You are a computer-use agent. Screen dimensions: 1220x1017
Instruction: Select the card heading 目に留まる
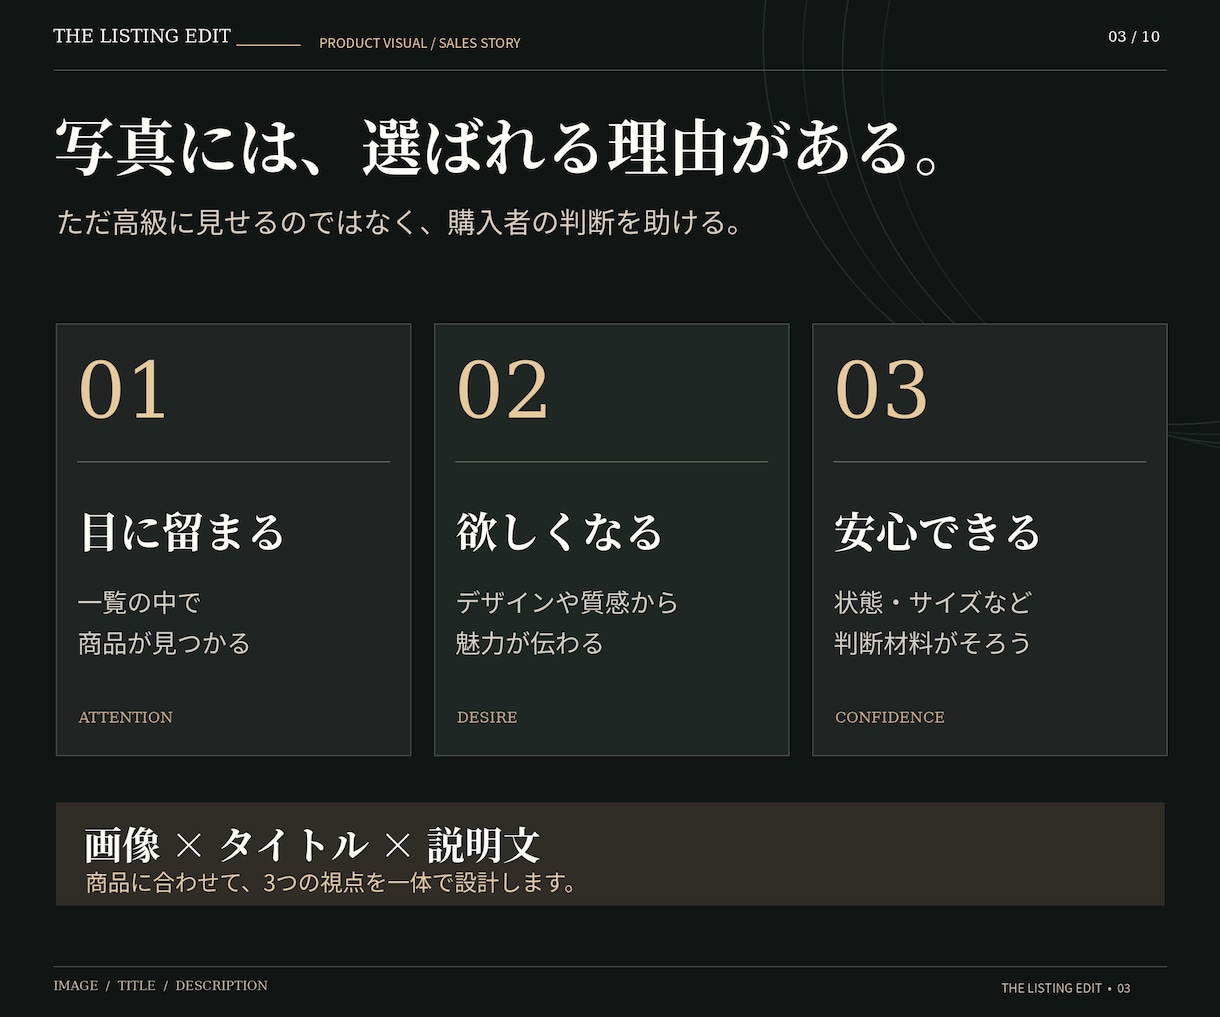(182, 532)
